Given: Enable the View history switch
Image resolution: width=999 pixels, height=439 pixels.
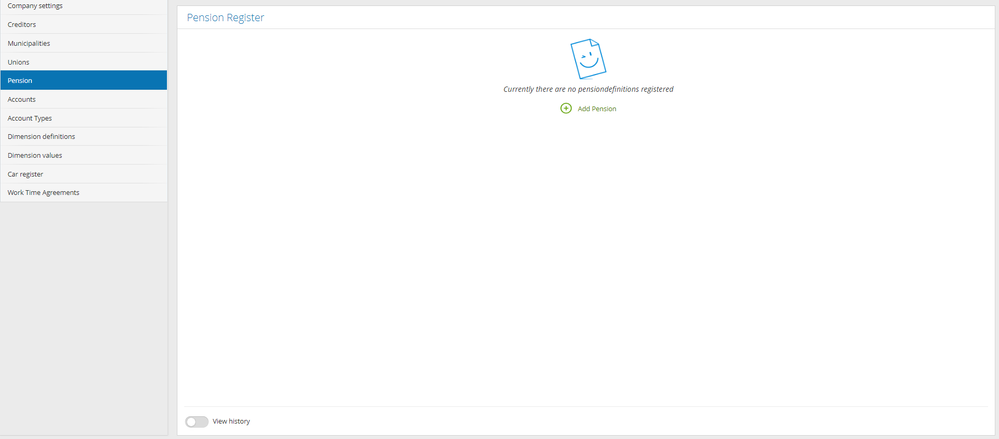Looking at the screenshot, I should pos(196,422).
